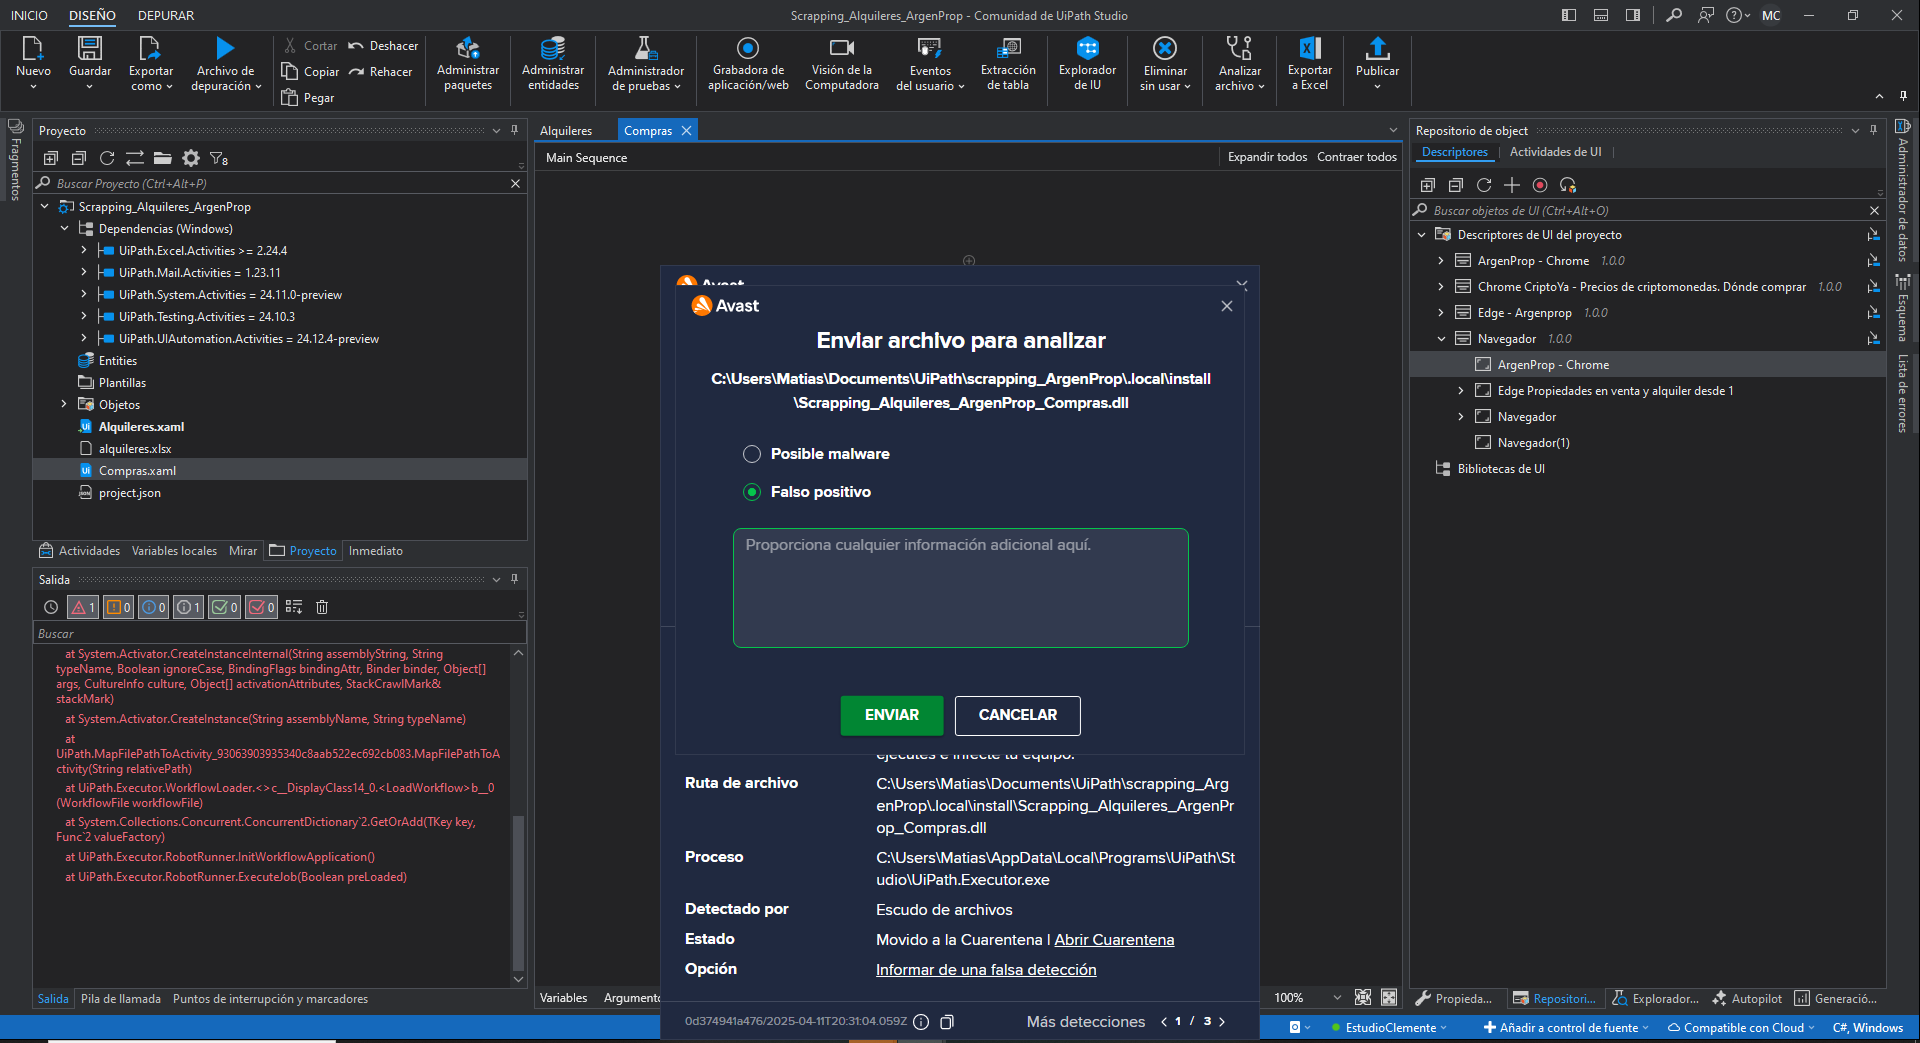Clear output with the trash icon
This screenshot has height=1043, width=1920.
coord(322,607)
